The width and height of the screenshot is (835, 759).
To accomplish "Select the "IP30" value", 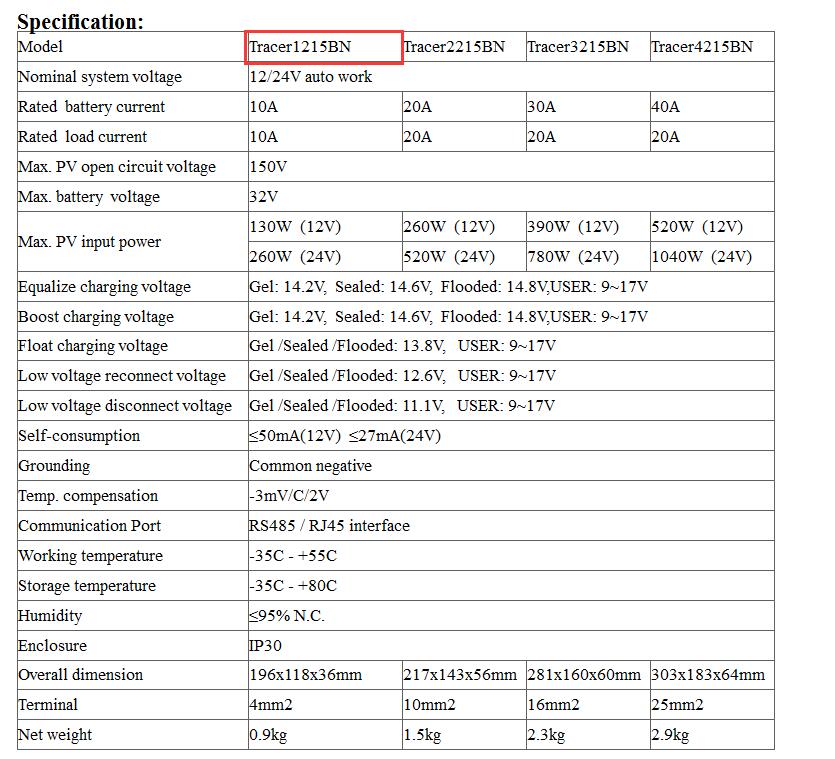I will click(x=265, y=646).
